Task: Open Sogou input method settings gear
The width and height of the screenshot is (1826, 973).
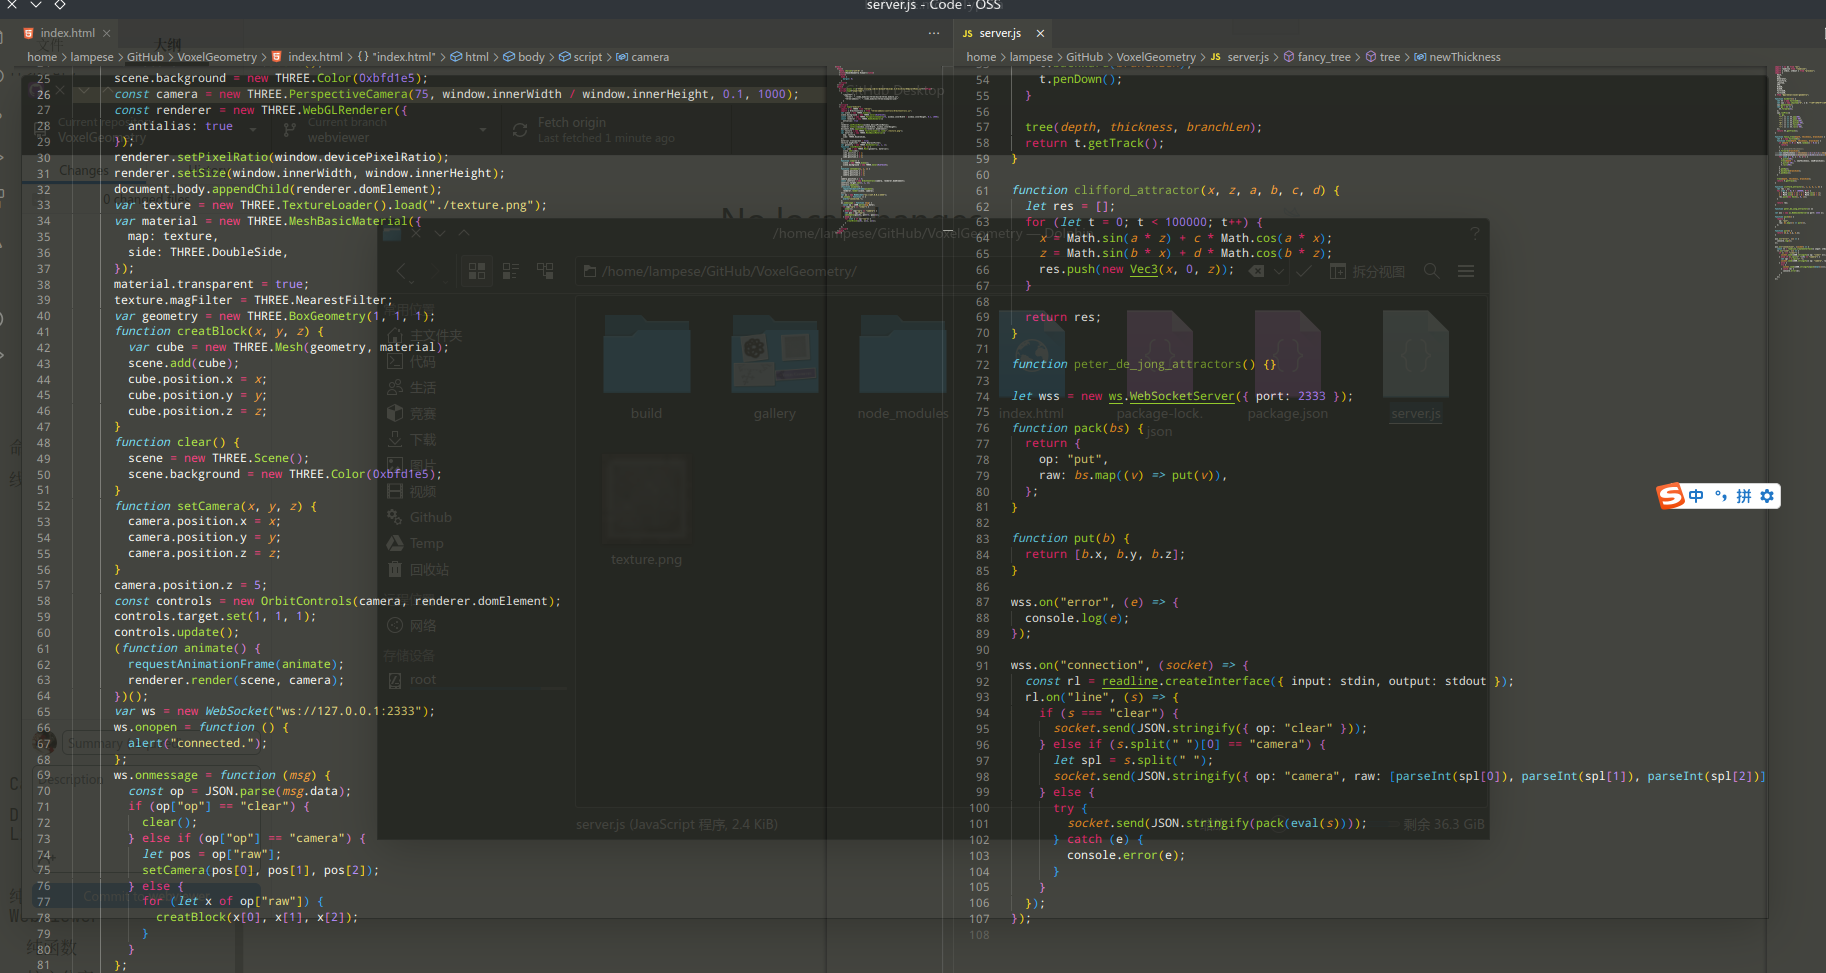Action: tap(1767, 496)
